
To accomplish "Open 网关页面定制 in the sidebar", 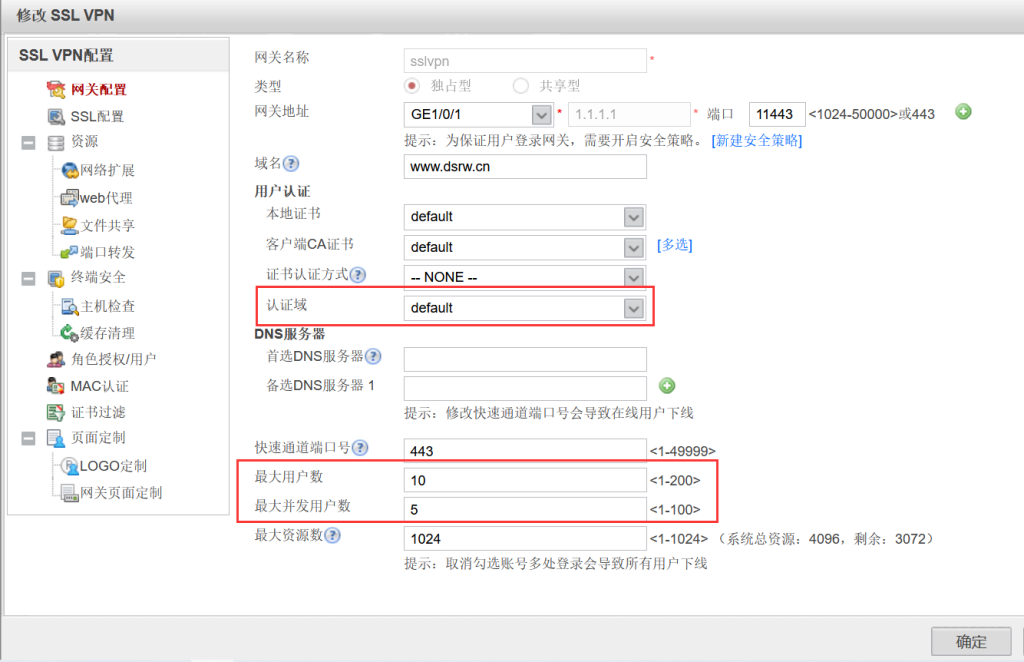I will pos(121,493).
